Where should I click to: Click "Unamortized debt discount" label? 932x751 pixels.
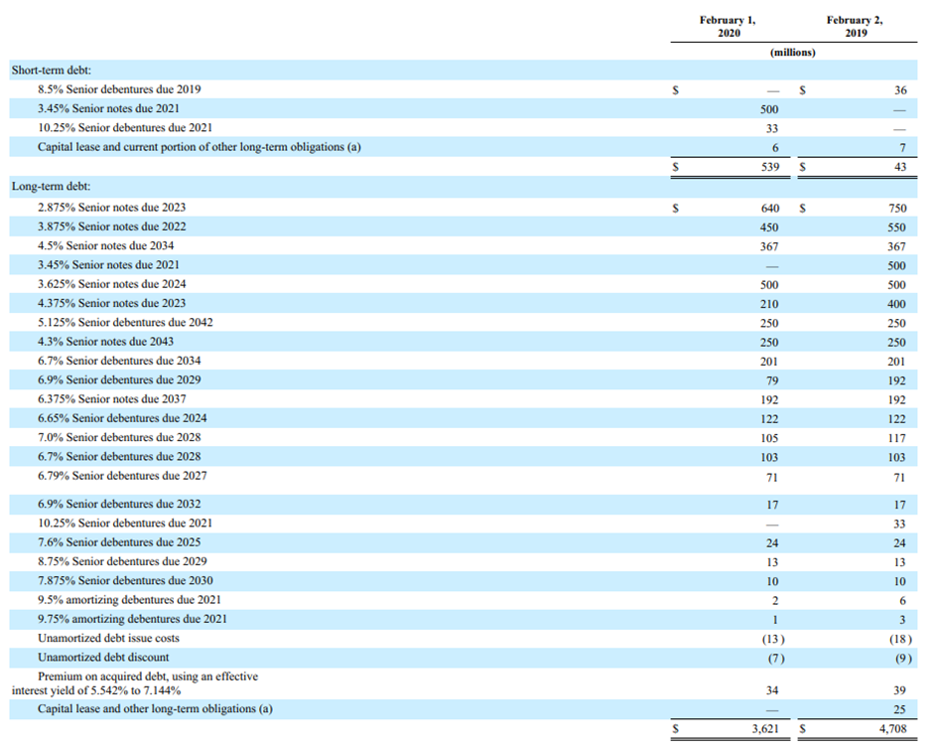click(x=103, y=657)
